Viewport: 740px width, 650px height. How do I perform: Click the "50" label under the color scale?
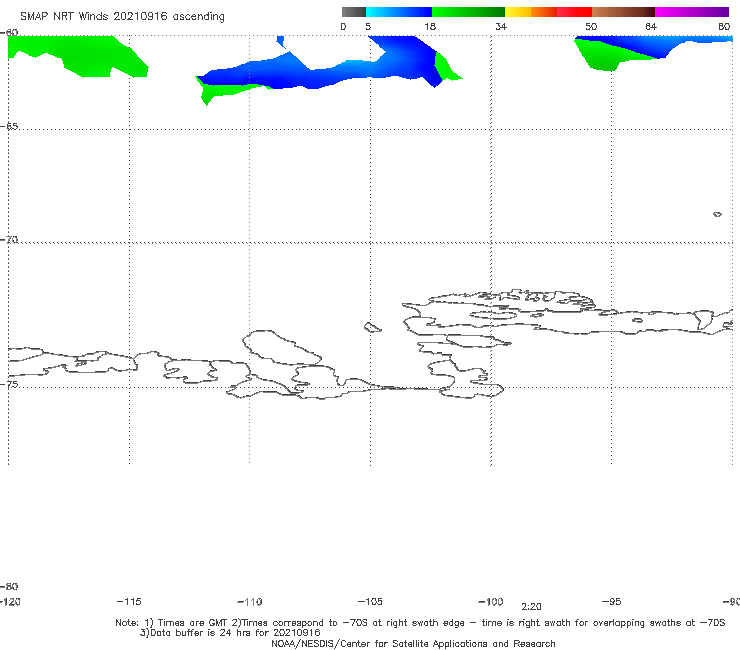point(591,26)
